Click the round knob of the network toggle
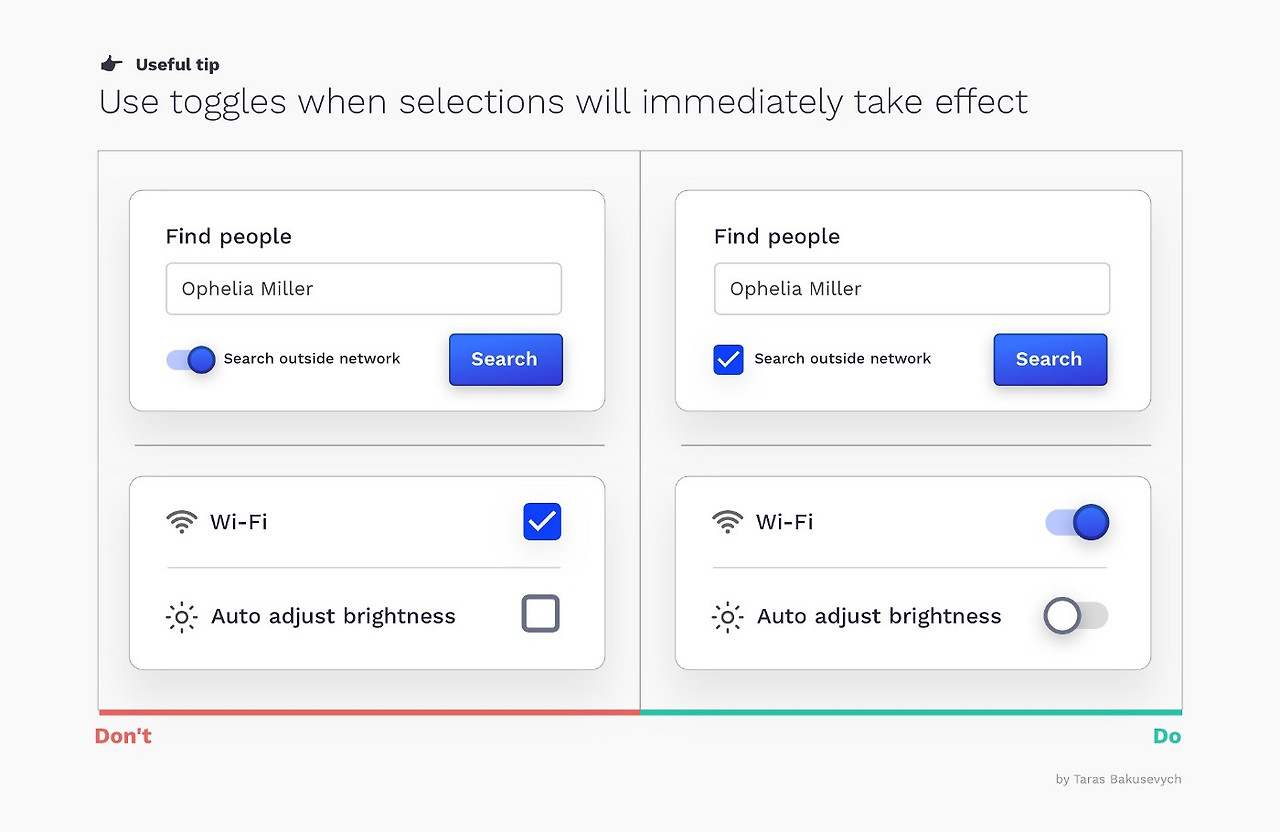Screen dimensions: 1280x832 click(x=200, y=360)
